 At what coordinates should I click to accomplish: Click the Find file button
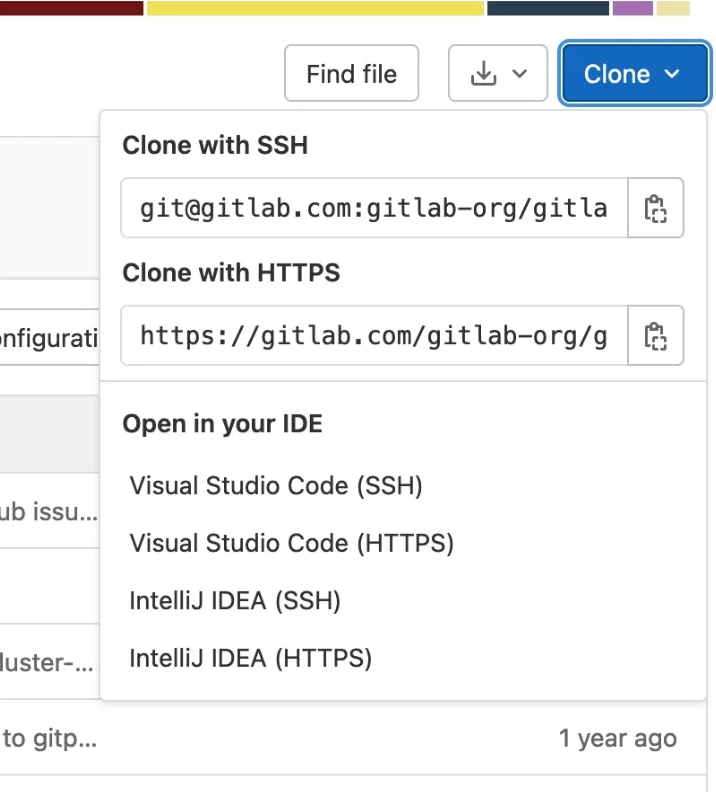(351, 74)
